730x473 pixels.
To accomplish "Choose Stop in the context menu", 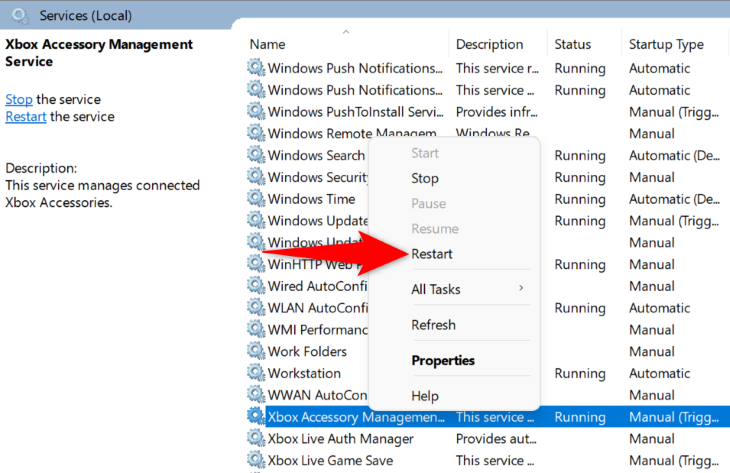I will 425,178.
